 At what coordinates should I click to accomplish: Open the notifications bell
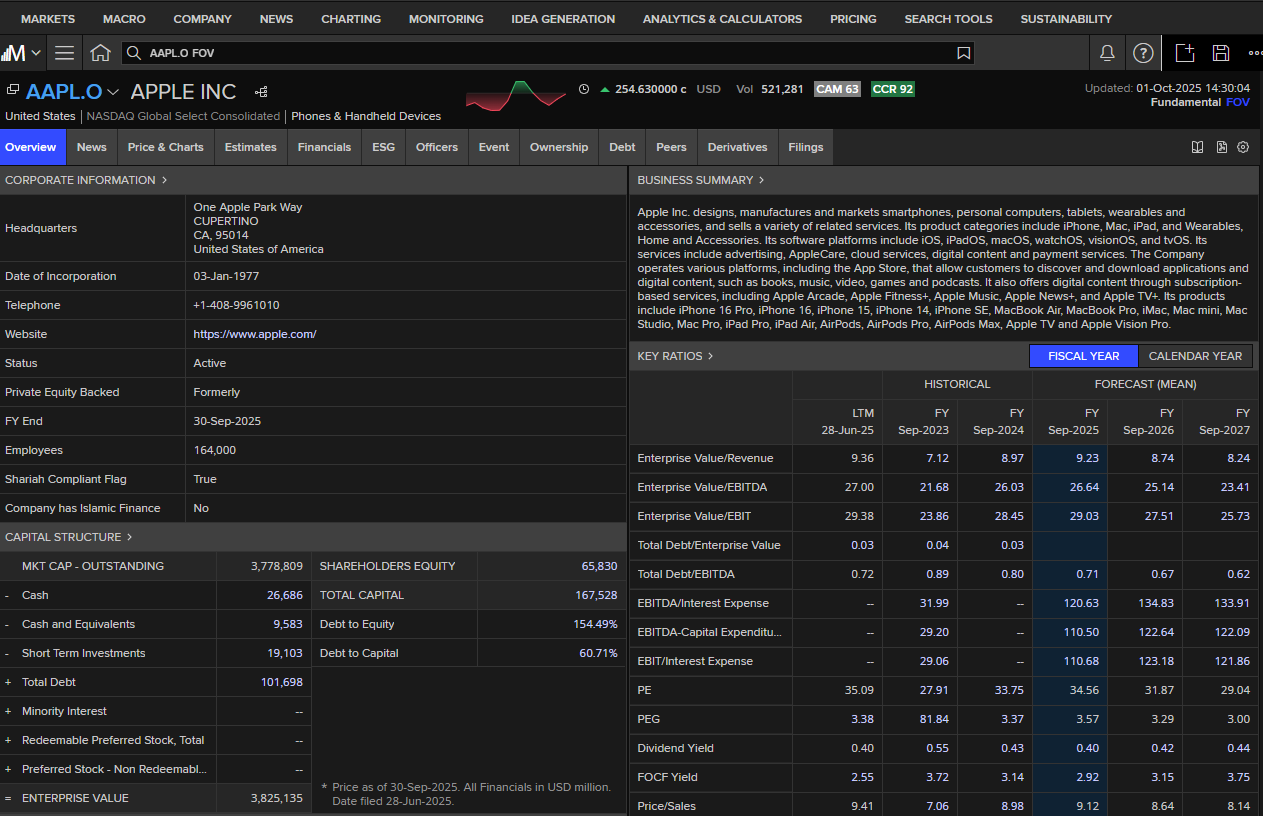1107,53
